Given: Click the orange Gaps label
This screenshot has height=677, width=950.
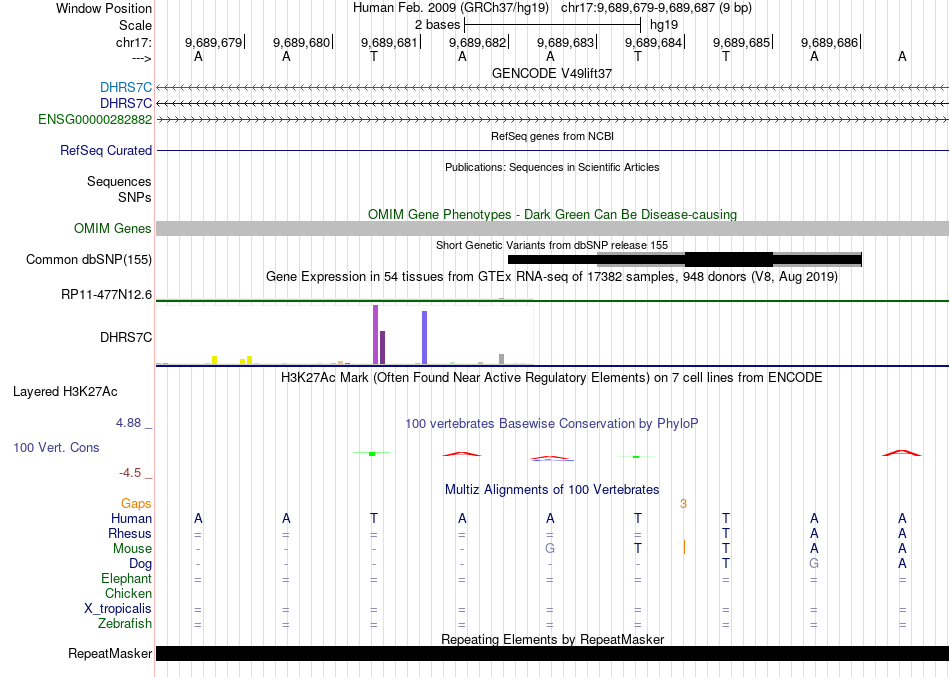Looking at the screenshot, I should tap(136, 504).
